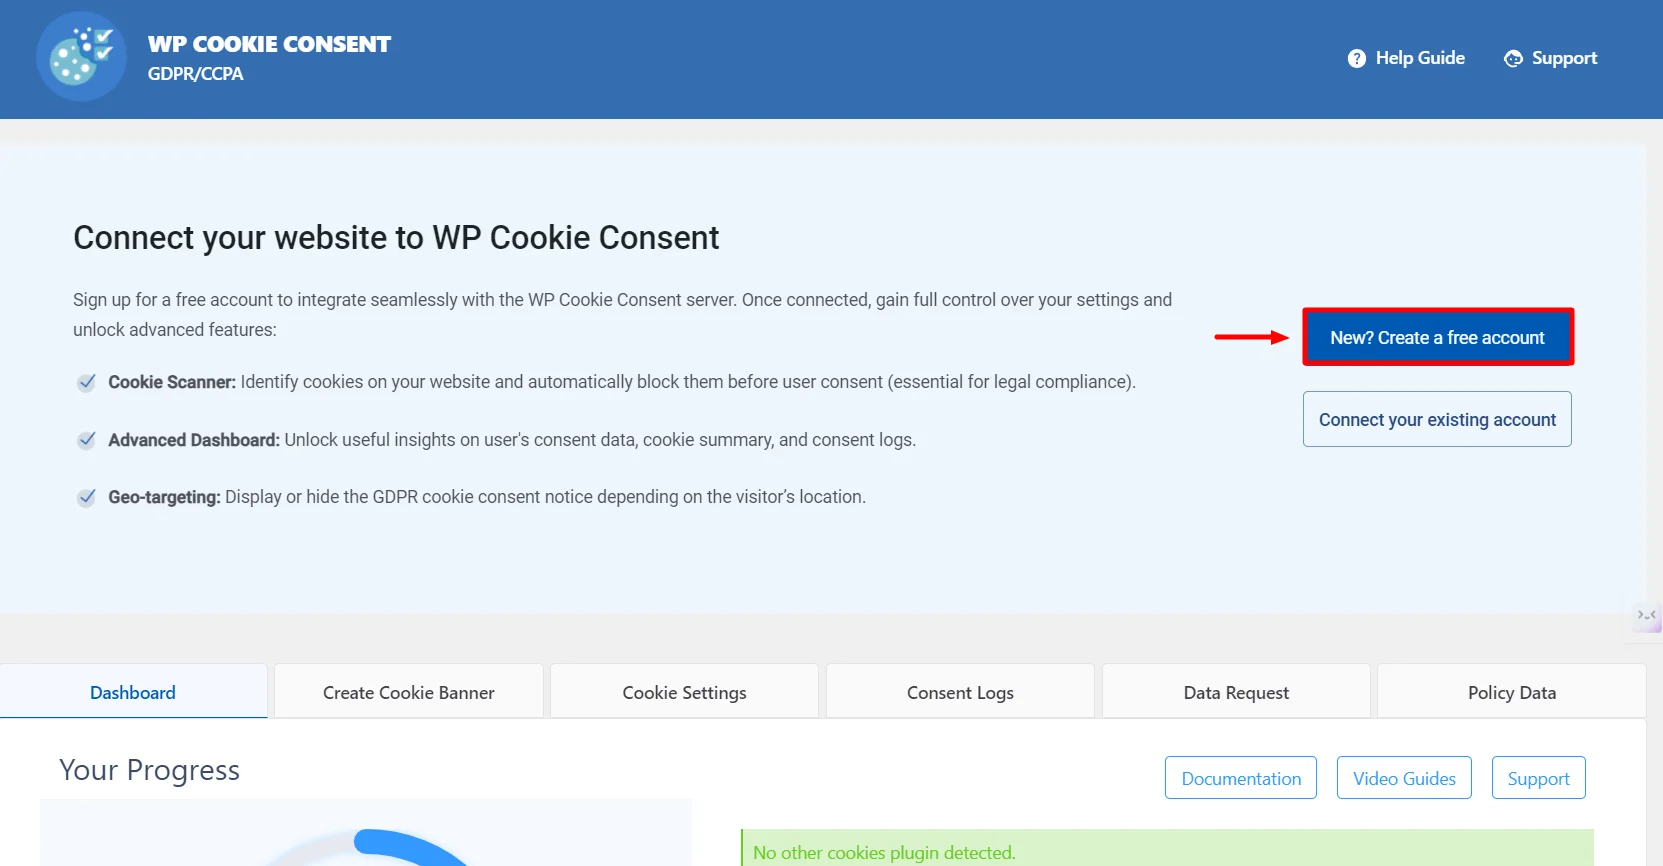
Task: Go to the Cookie Settings tab
Action: tap(684, 693)
